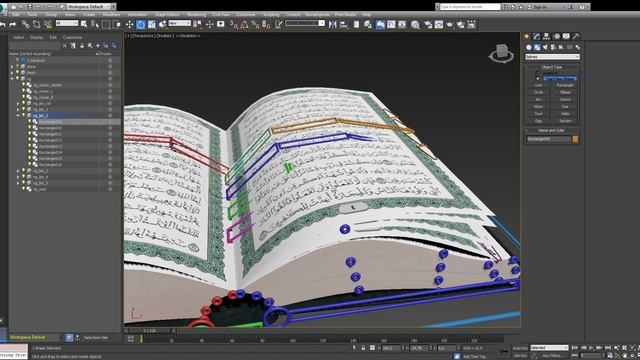
Task: Click the Helix object type button
Action: coord(565,114)
